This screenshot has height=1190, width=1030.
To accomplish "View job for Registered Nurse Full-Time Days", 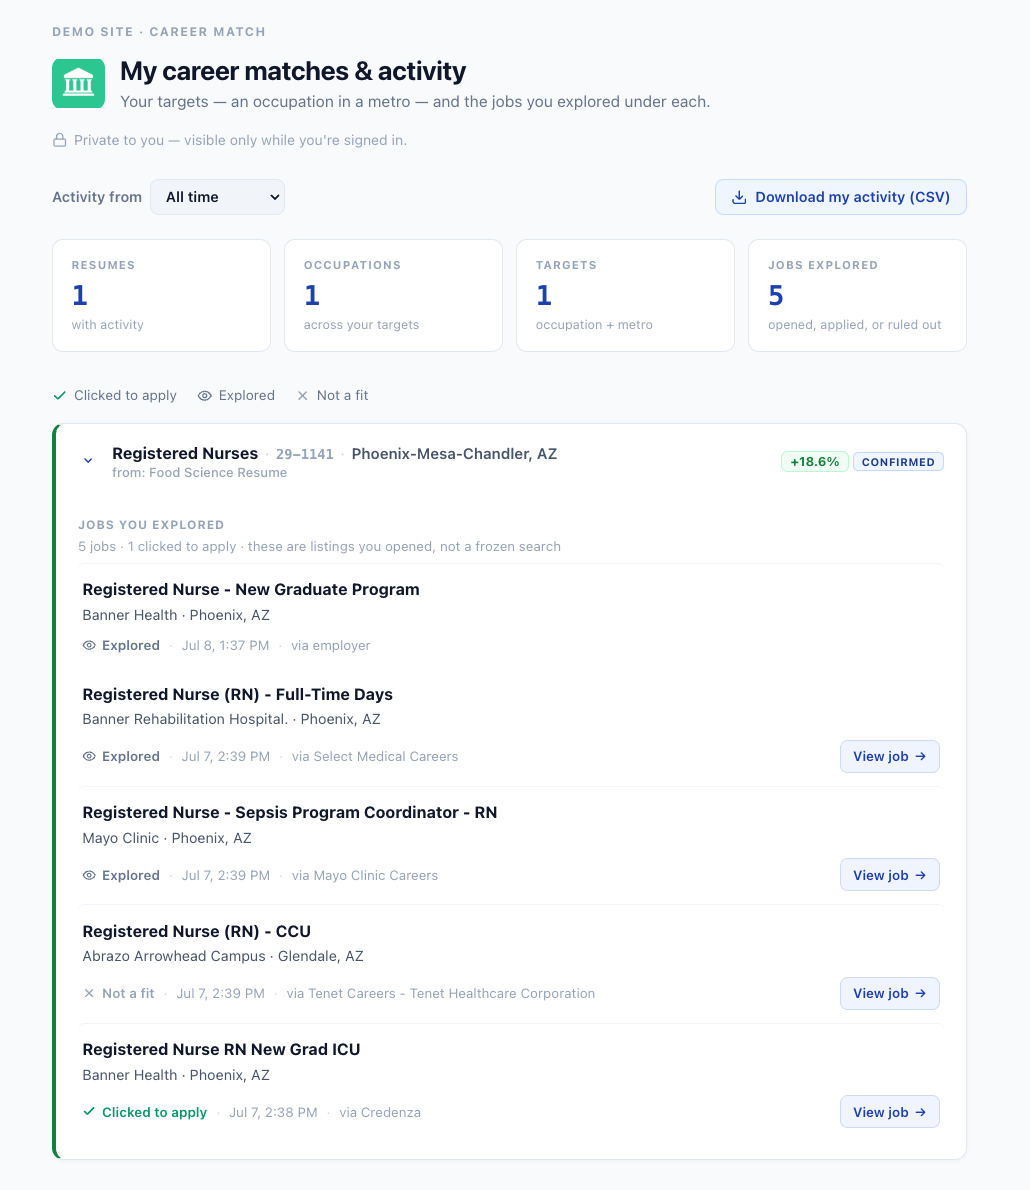I will 890,757.
